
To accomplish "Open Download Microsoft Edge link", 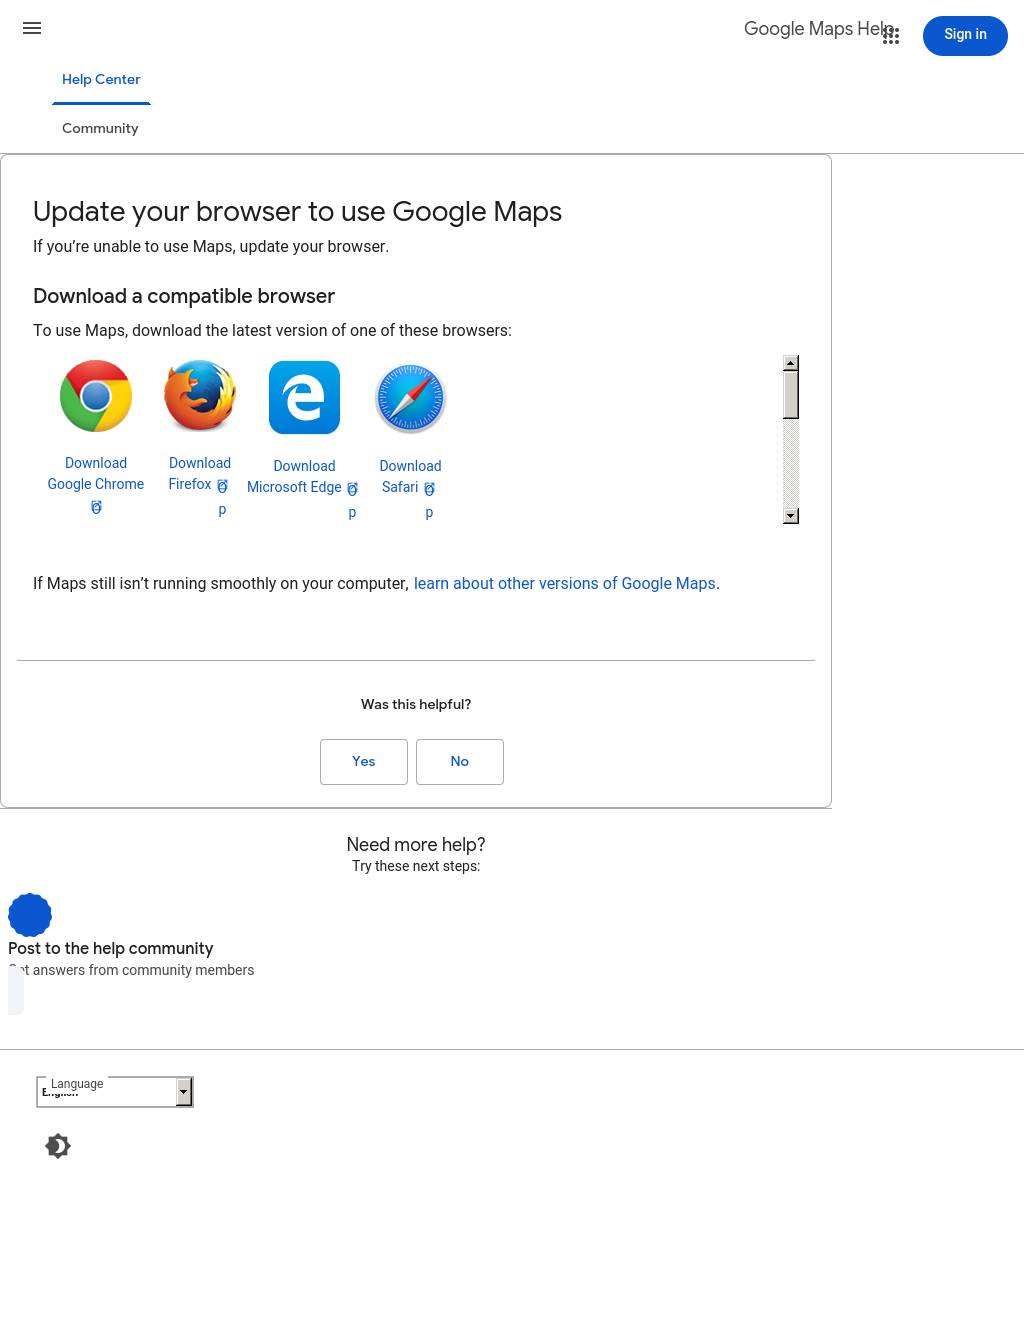I will [295, 477].
